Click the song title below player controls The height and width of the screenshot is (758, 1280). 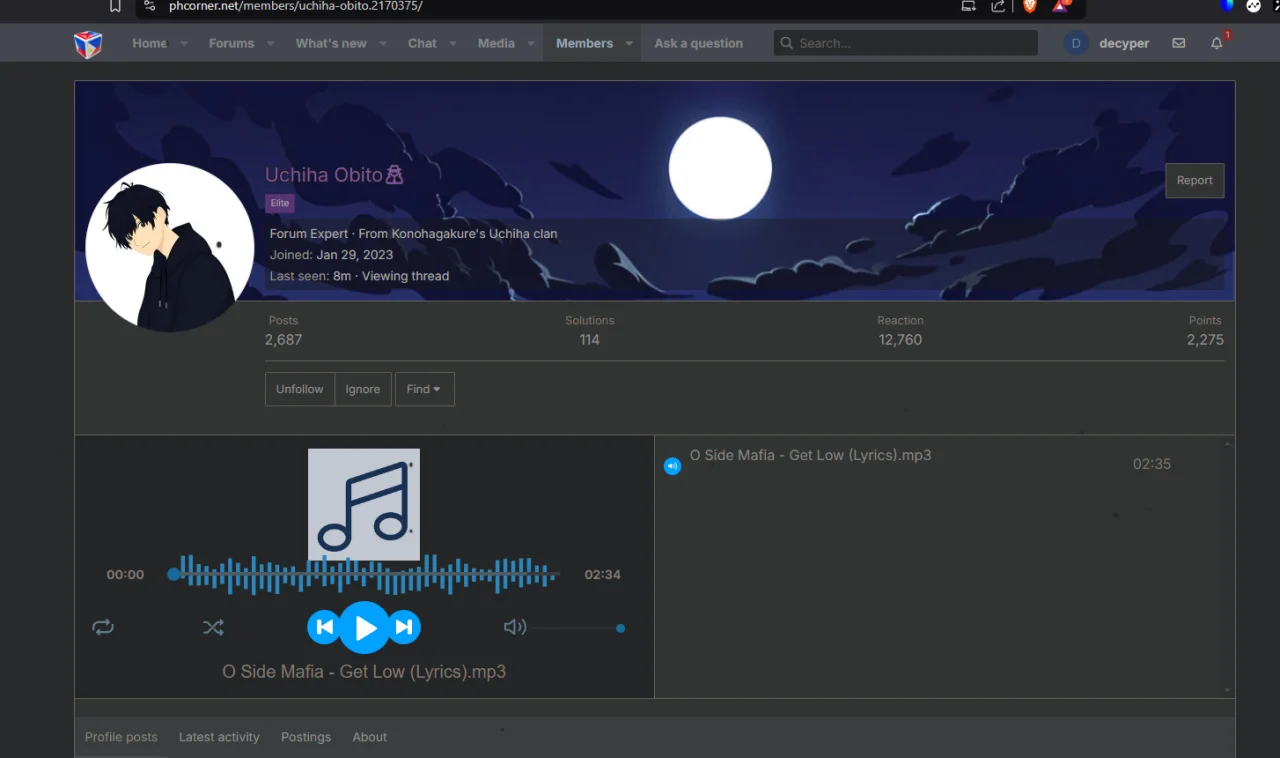click(x=364, y=672)
